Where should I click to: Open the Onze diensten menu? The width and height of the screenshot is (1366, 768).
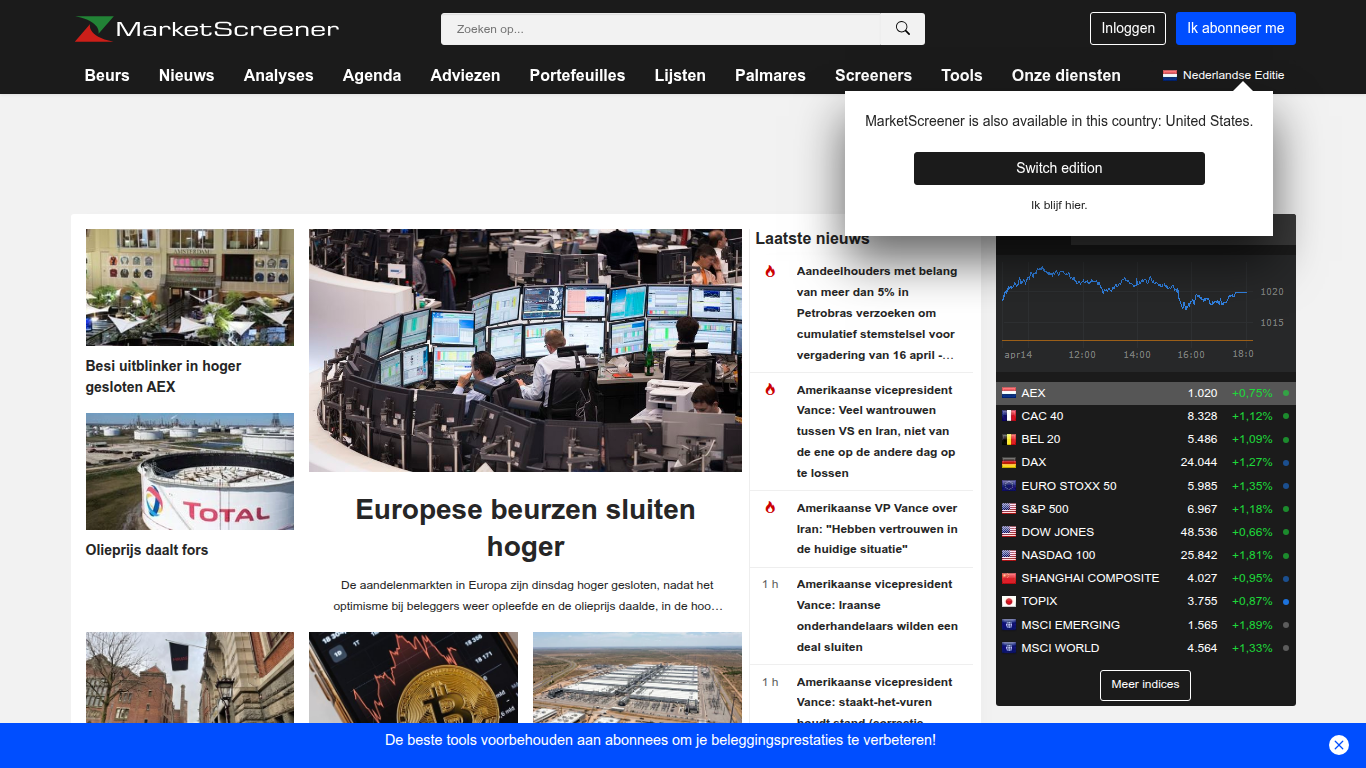tap(1066, 75)
